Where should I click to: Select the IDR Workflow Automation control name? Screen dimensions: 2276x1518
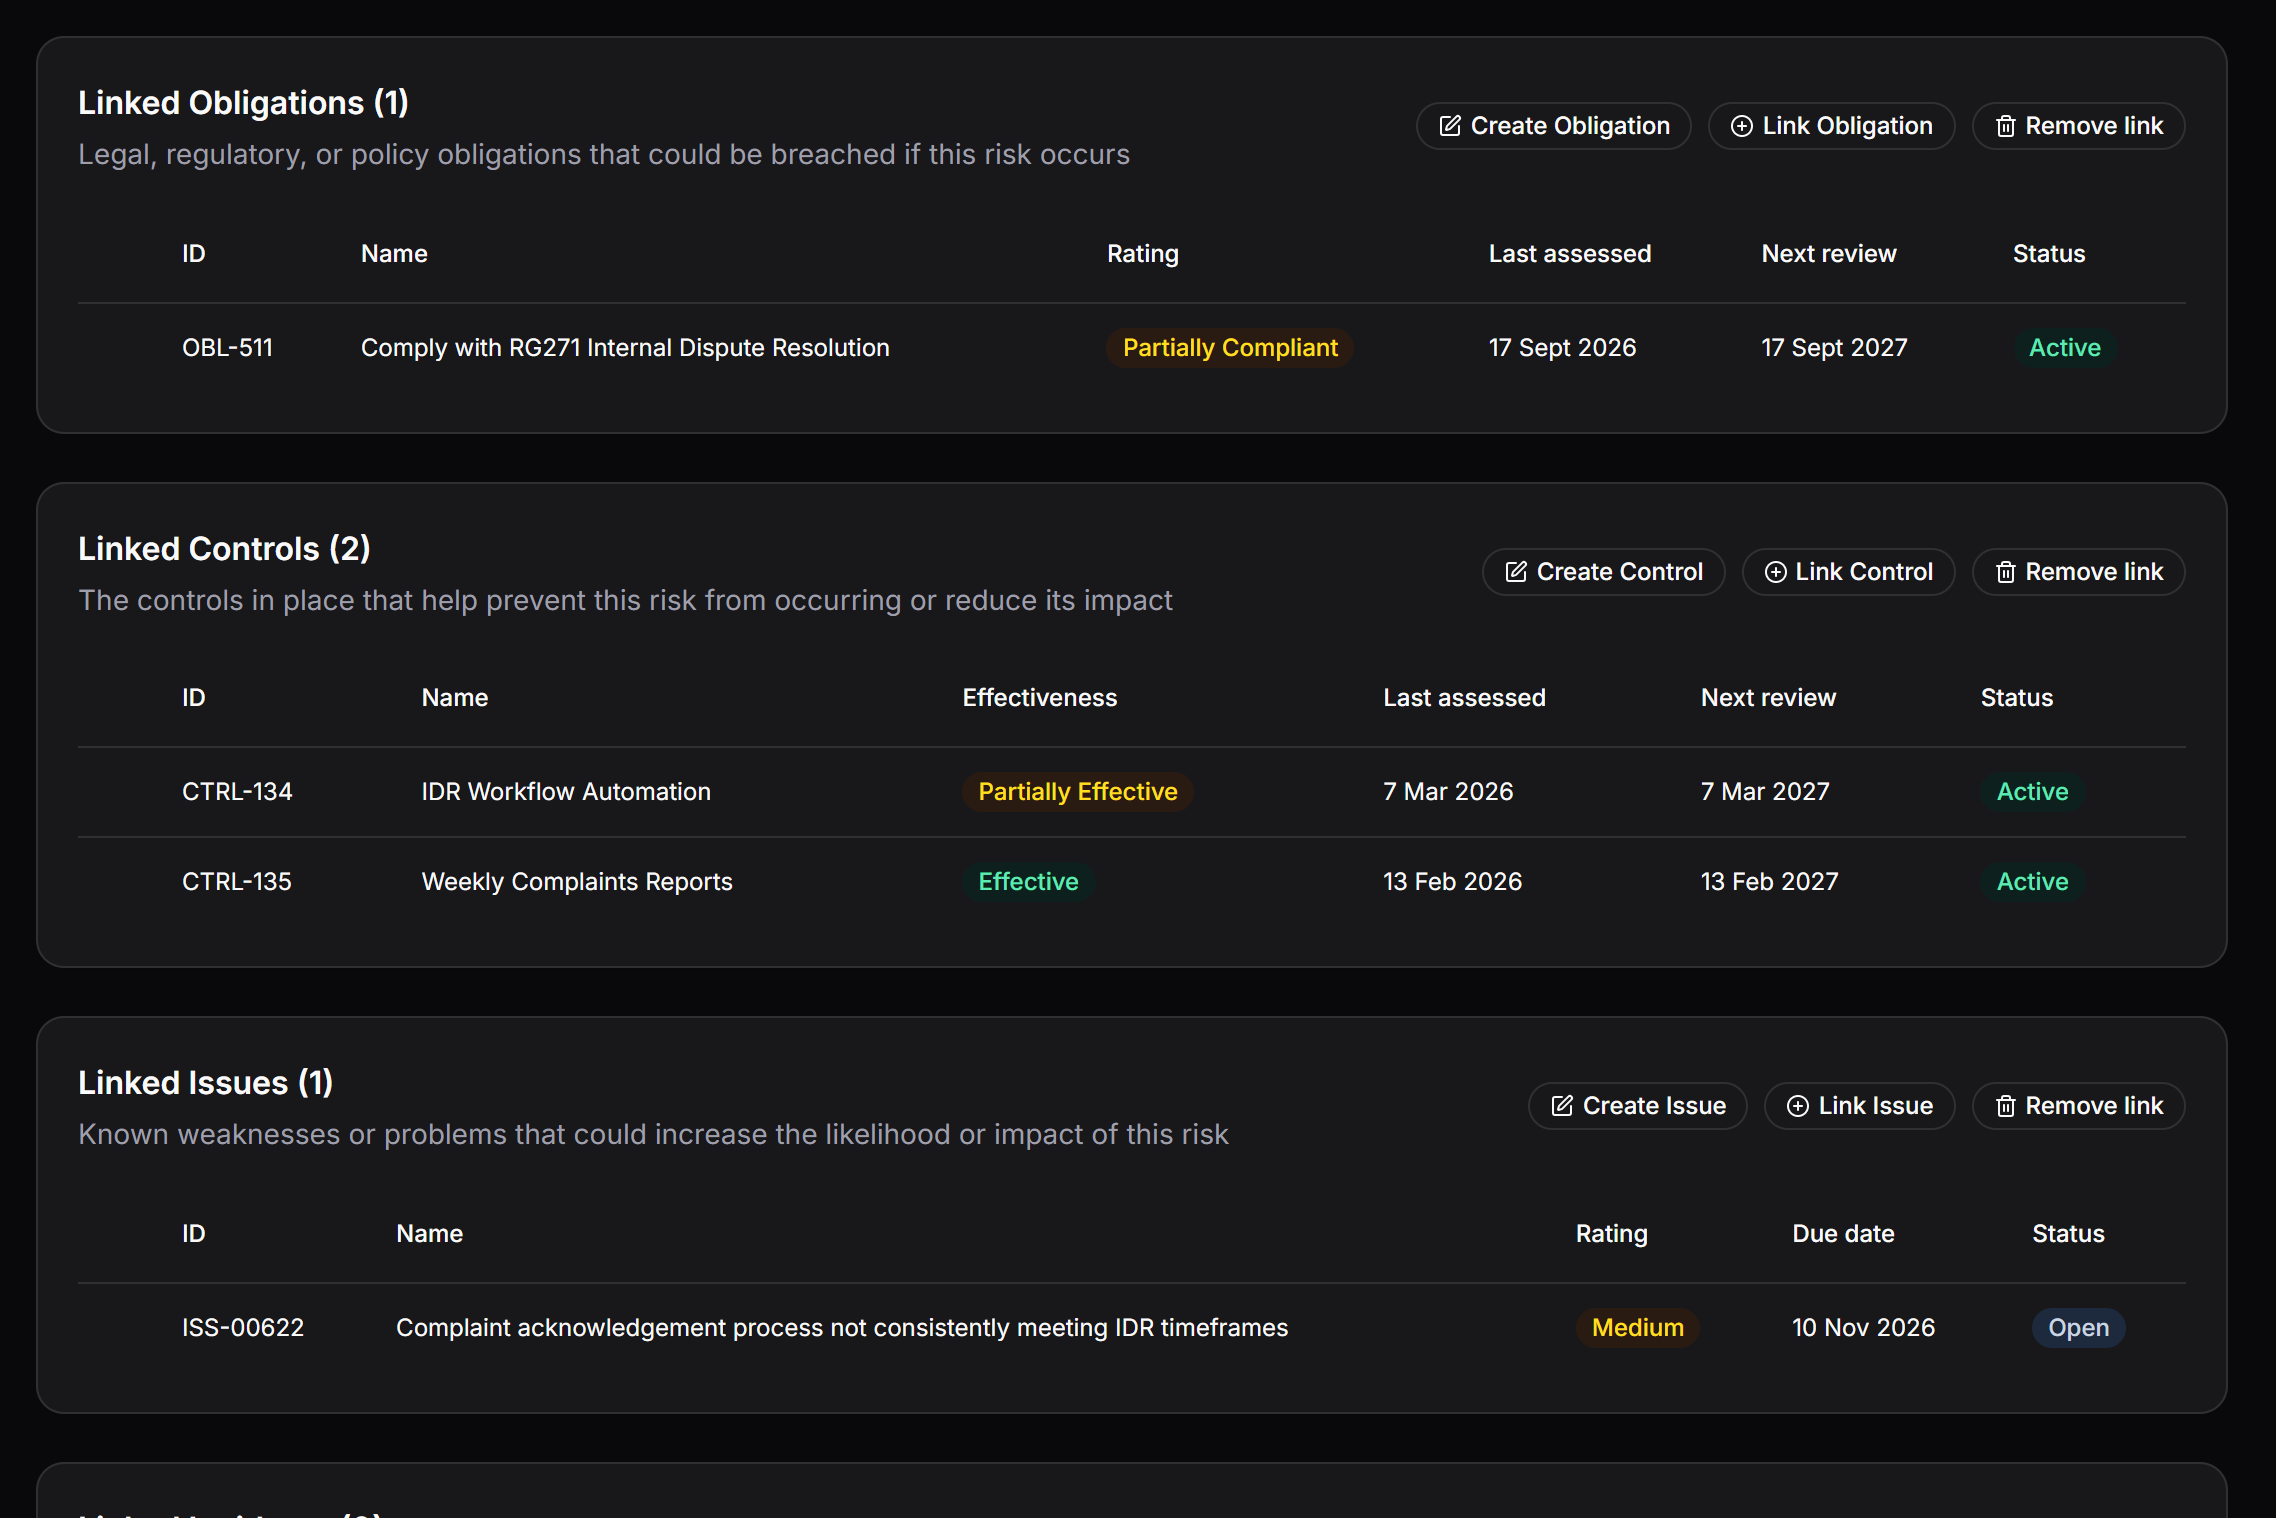click(x=566, y=792)
